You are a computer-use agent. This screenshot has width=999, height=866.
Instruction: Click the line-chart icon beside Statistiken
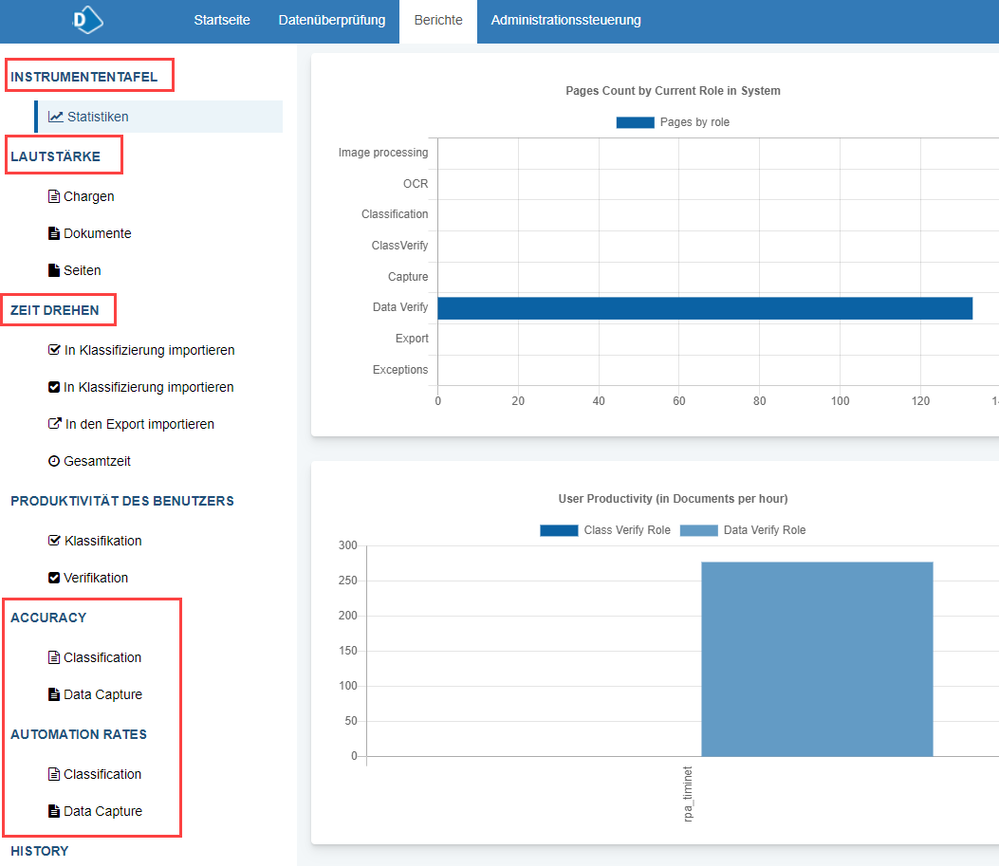click(55, 117)
